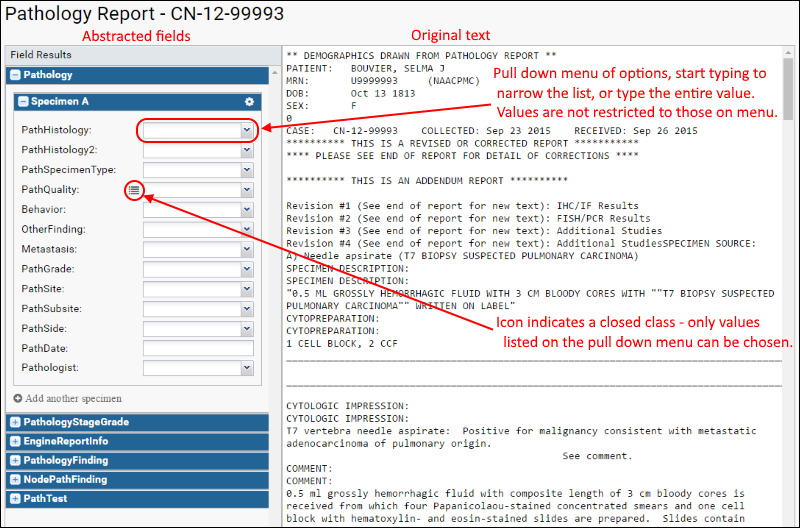Screen dimensions: 800x528
Task: Click into the Metastasis text box
Action: point(192,249)
